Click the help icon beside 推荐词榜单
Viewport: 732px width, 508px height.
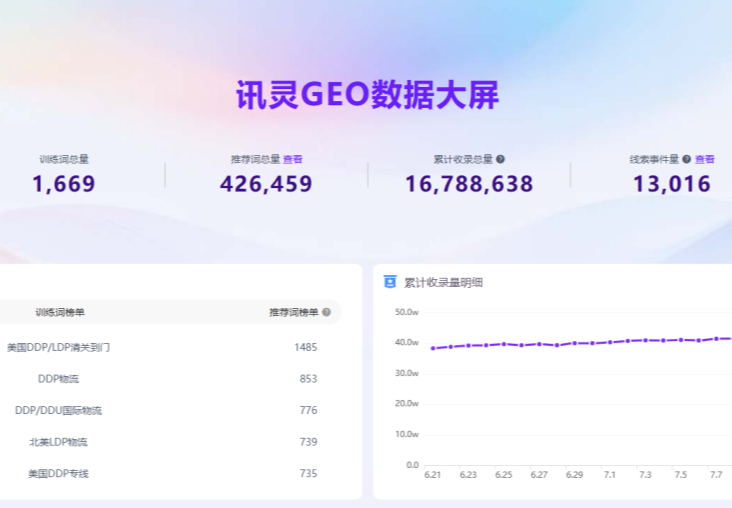(x=327, y=312)
